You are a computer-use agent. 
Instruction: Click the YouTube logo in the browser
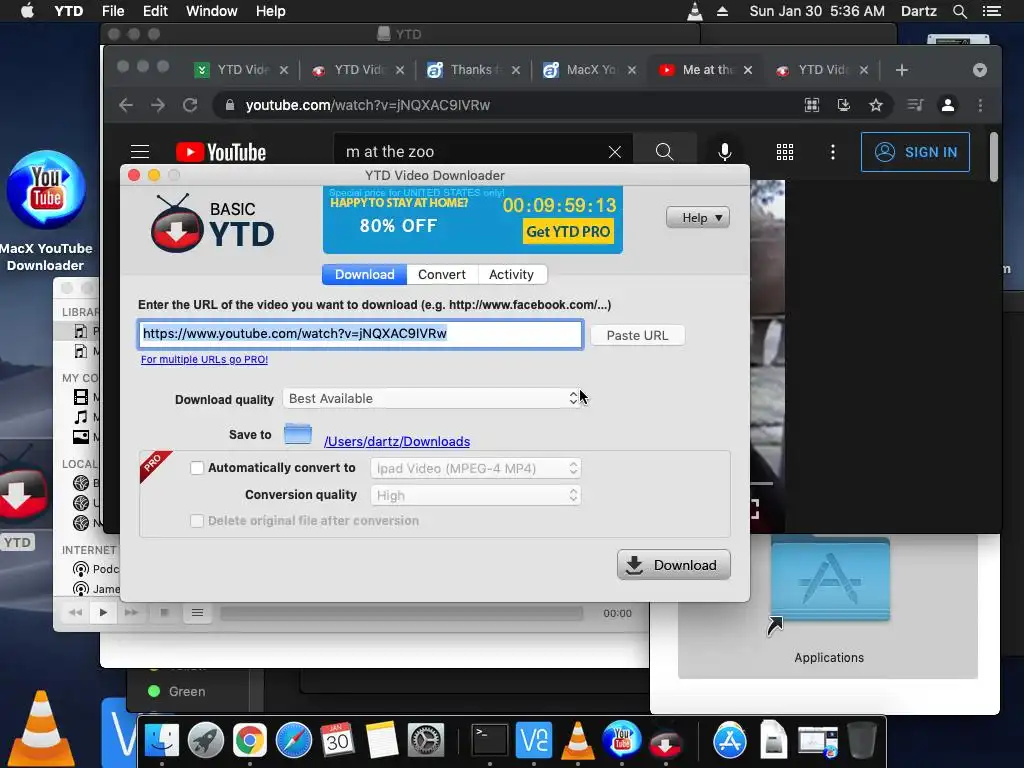click(x=221, y=152)
